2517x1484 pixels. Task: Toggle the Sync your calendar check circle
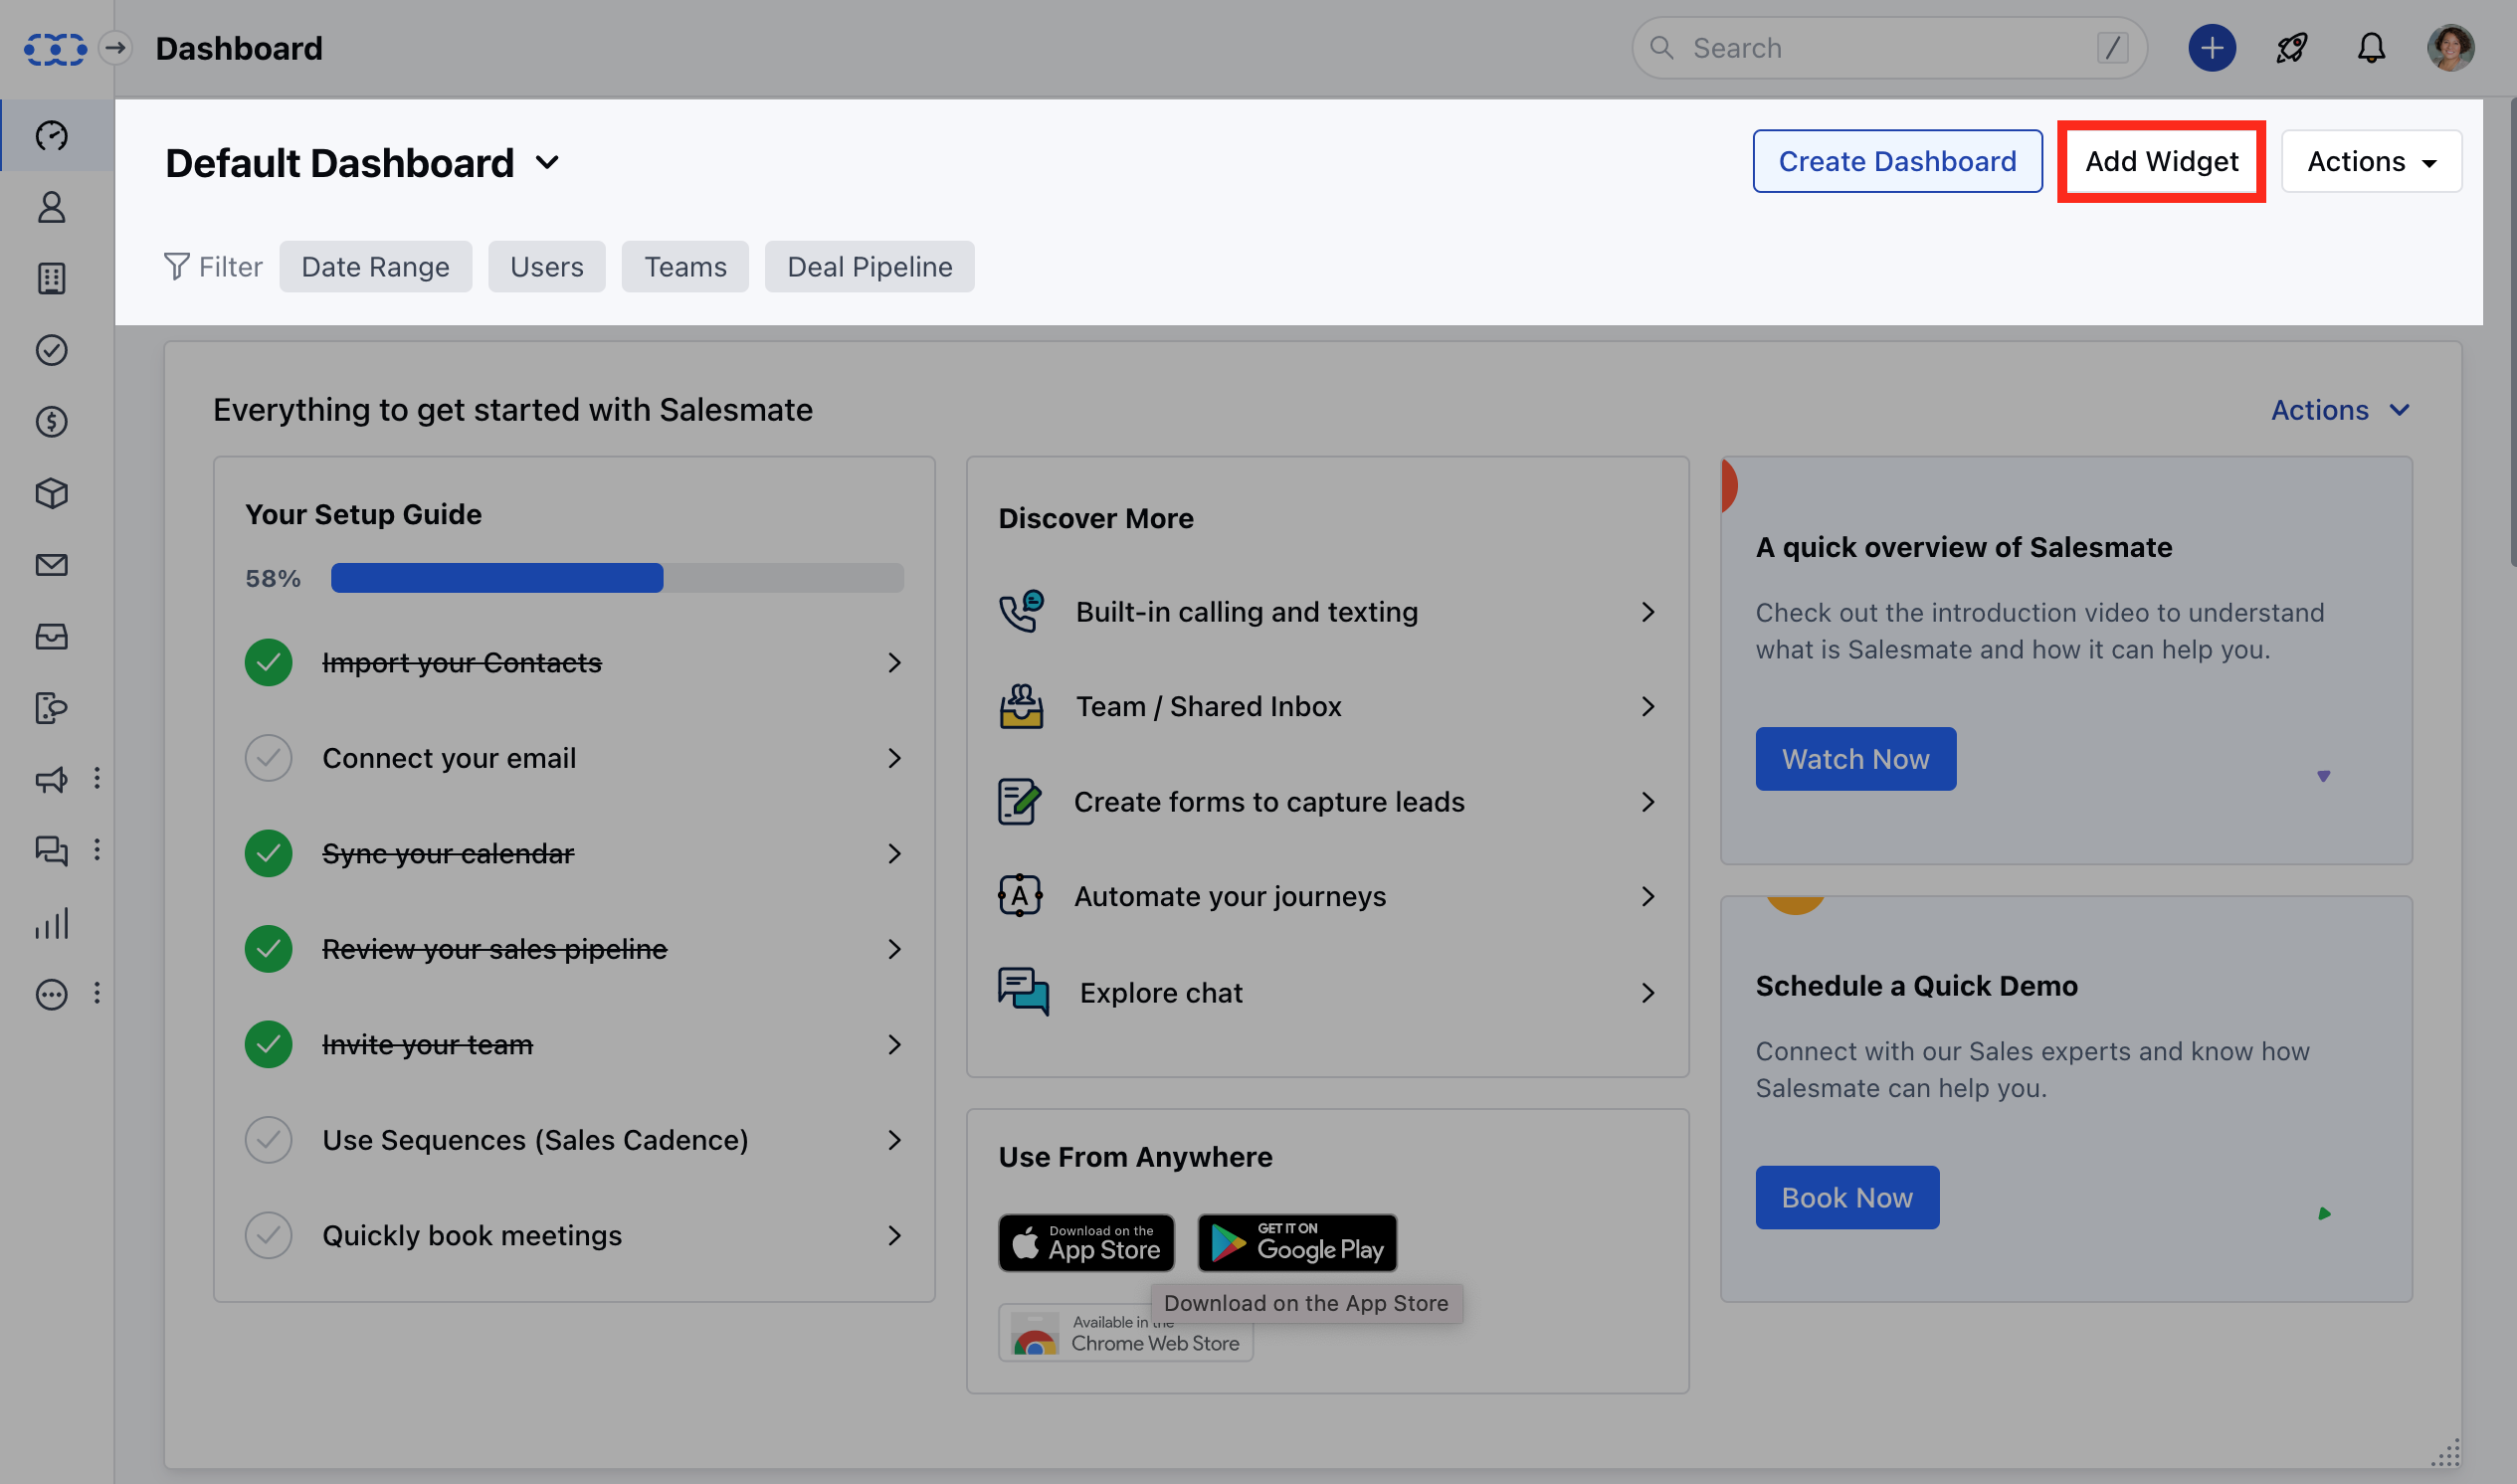coord(268,853)
